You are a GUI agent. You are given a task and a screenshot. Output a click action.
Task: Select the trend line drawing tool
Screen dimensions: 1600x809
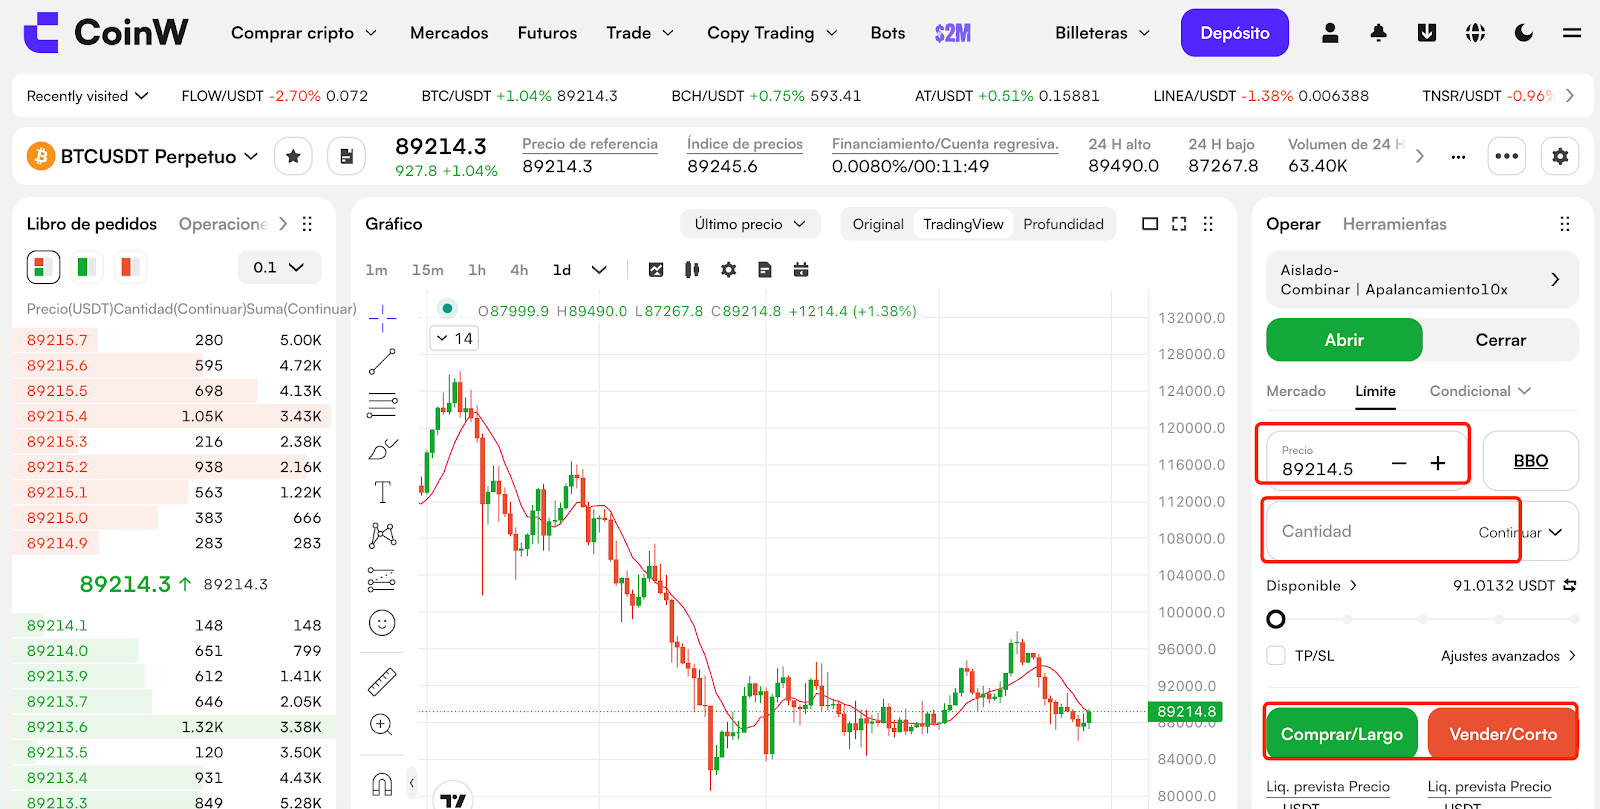382,361
